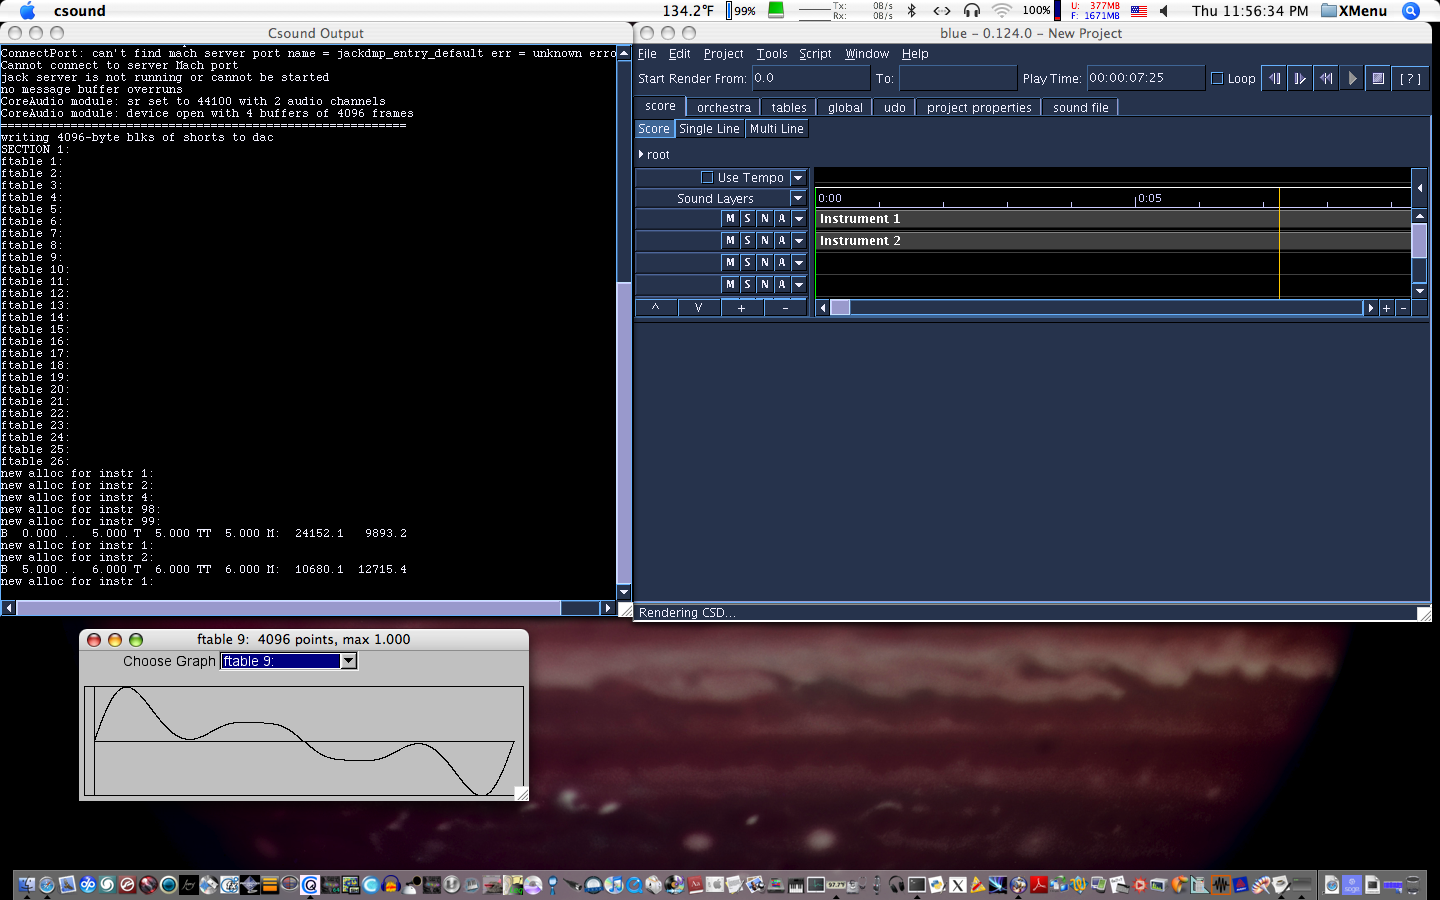The image size is (1440, 900).
Task: Open the third layer's dropdown arrow
Action: pos(799,262)
